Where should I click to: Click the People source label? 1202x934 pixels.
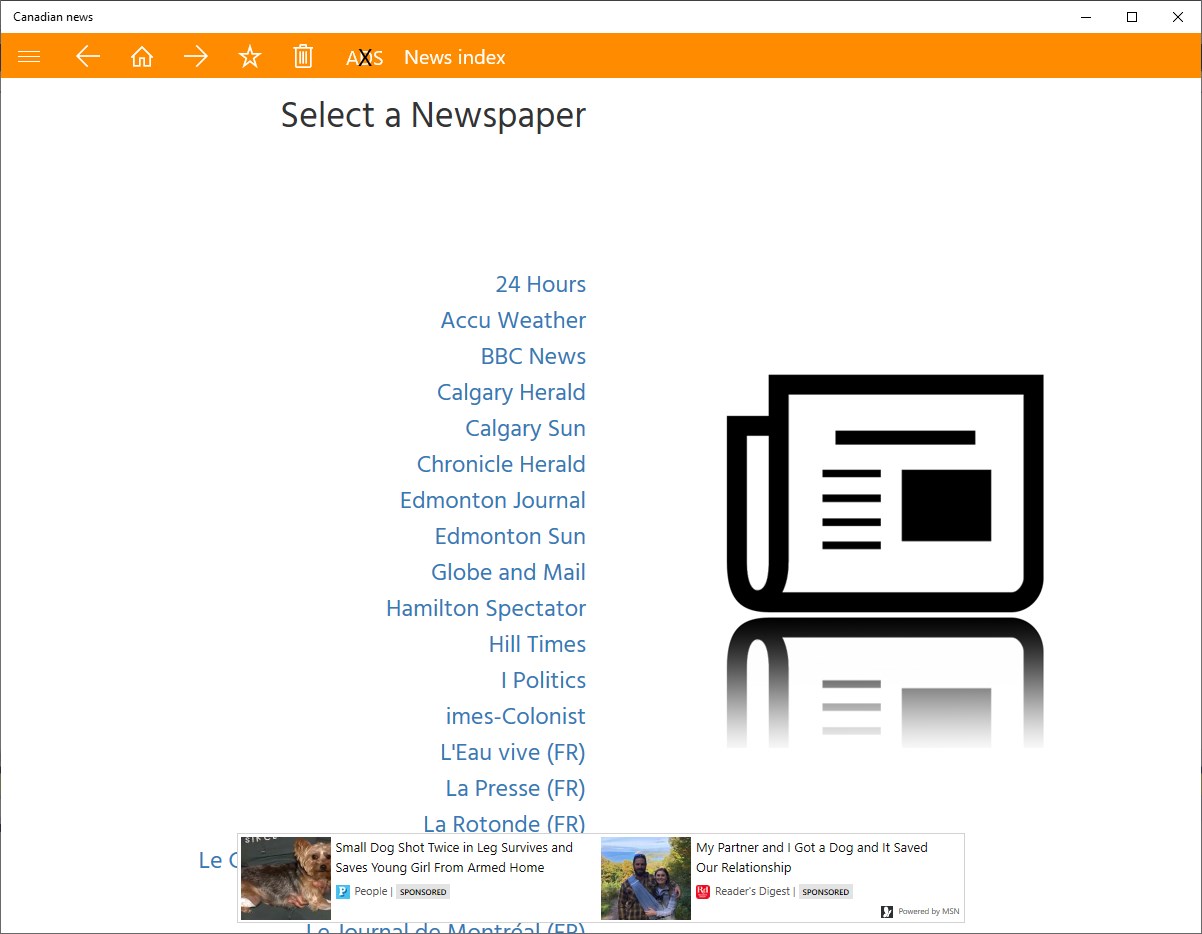coord(370,891)
